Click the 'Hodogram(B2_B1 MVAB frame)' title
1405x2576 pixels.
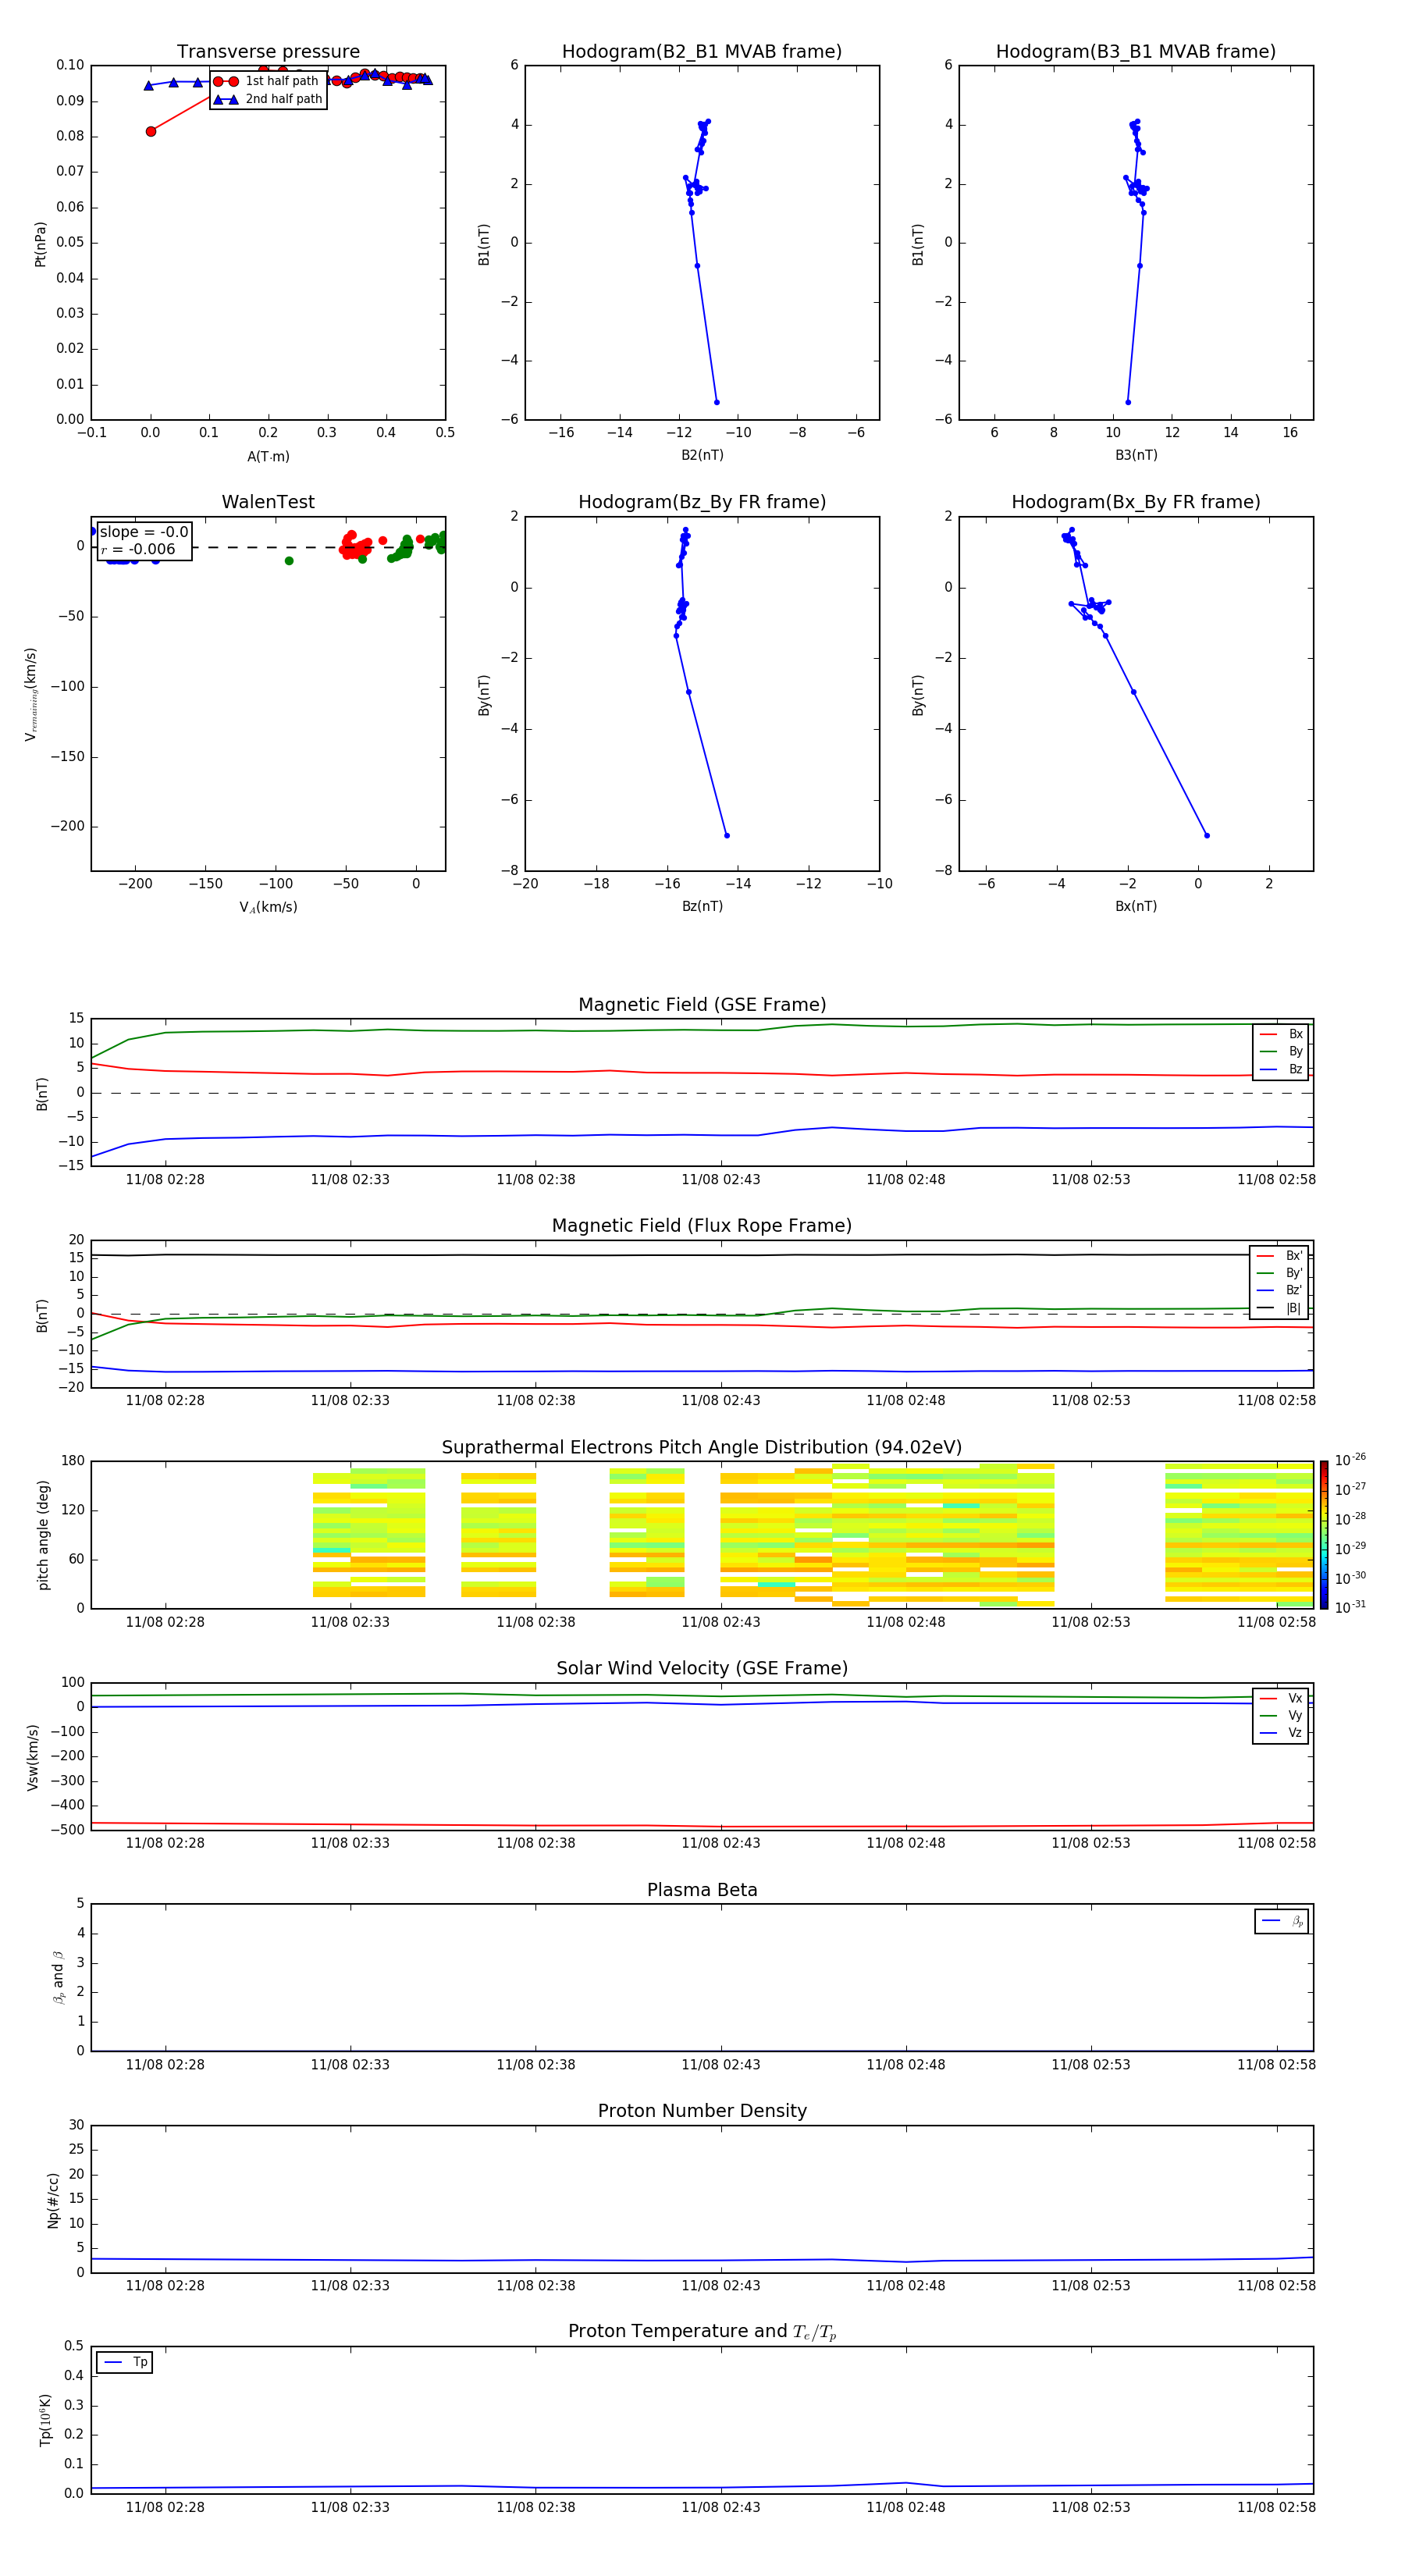(702, 52)
